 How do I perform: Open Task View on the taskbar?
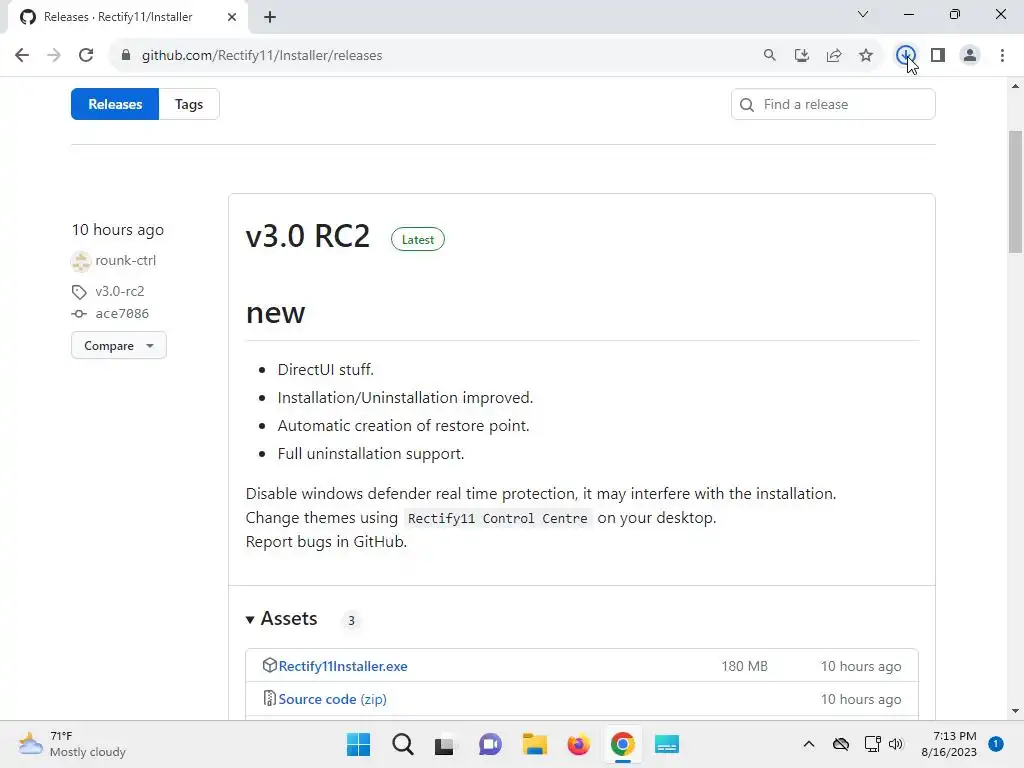pos(445,744)
